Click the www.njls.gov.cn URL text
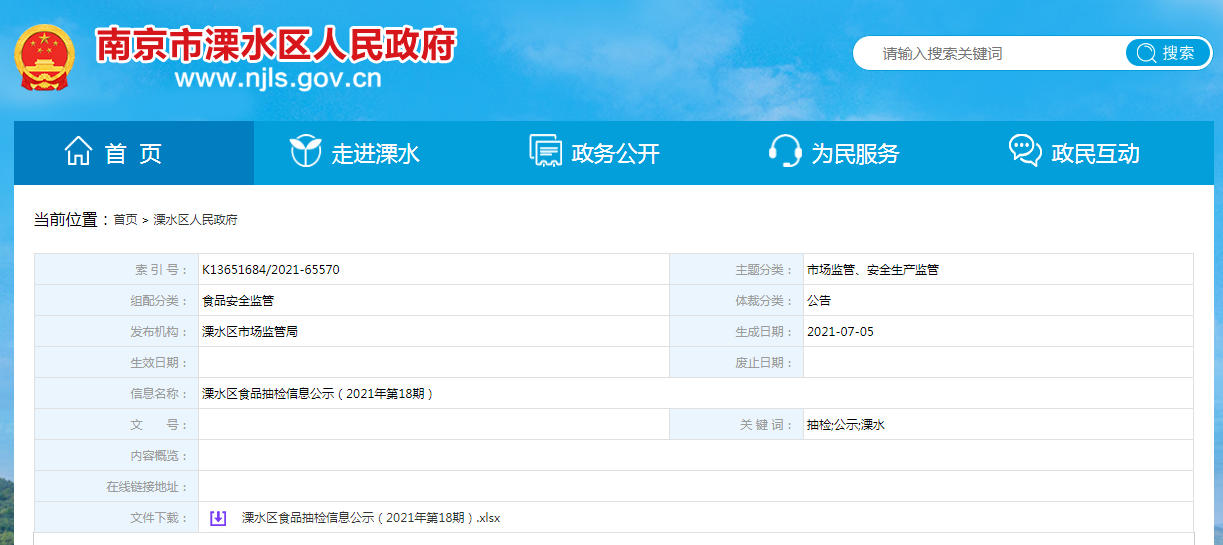The height and width of the screenshot is (545, 1223). point(278,79)
